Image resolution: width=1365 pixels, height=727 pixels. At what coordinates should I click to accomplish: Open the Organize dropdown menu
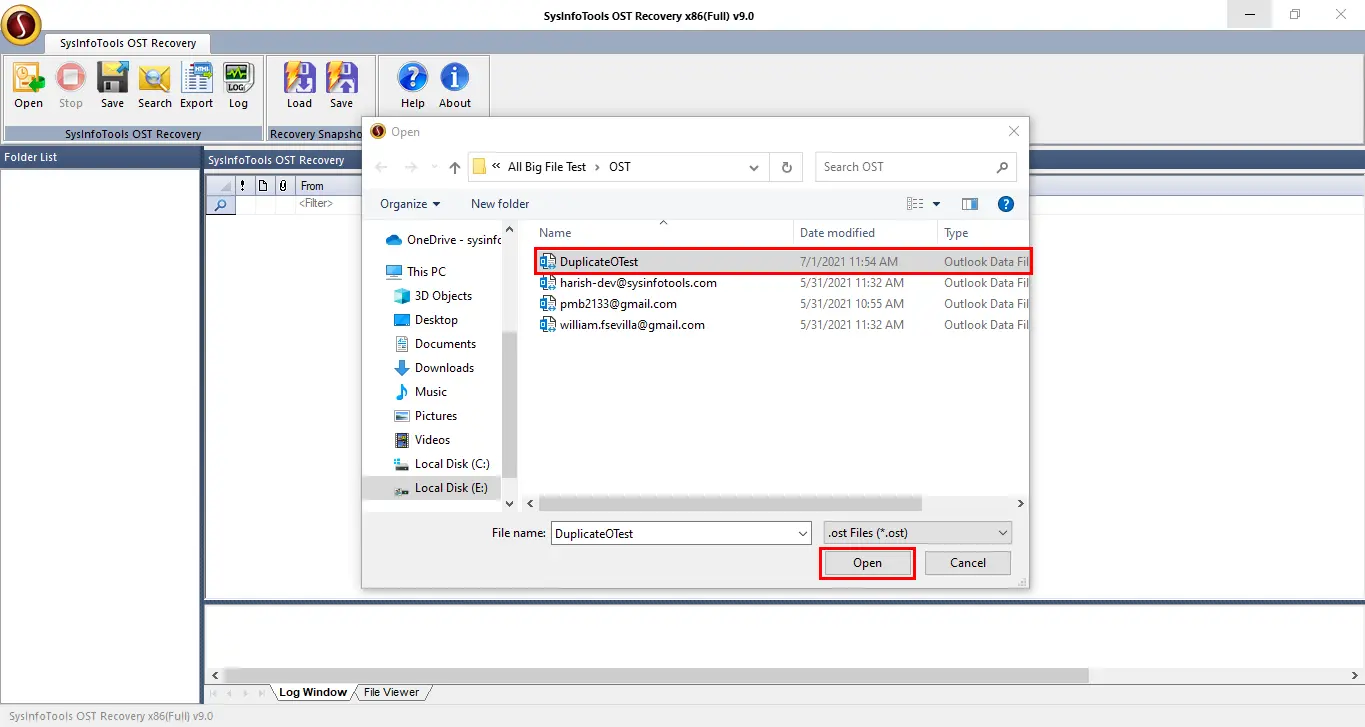(410, 204)
